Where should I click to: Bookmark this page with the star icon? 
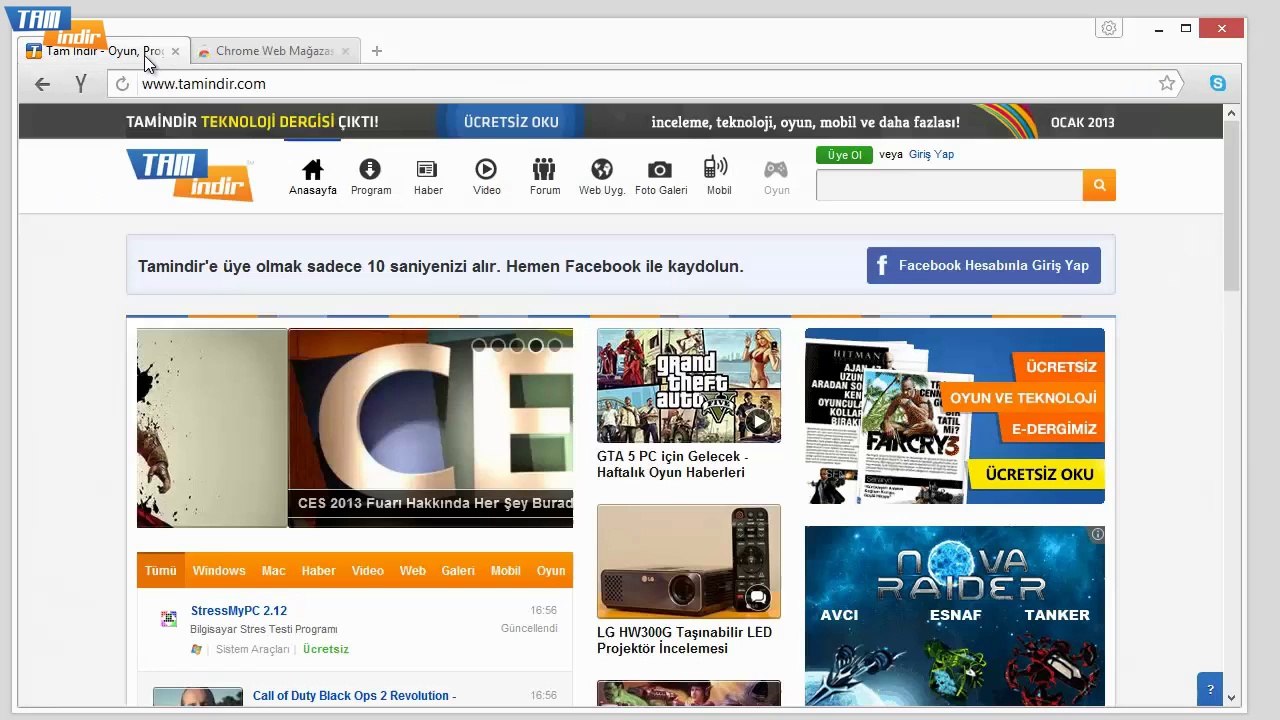pos(1167,84)
